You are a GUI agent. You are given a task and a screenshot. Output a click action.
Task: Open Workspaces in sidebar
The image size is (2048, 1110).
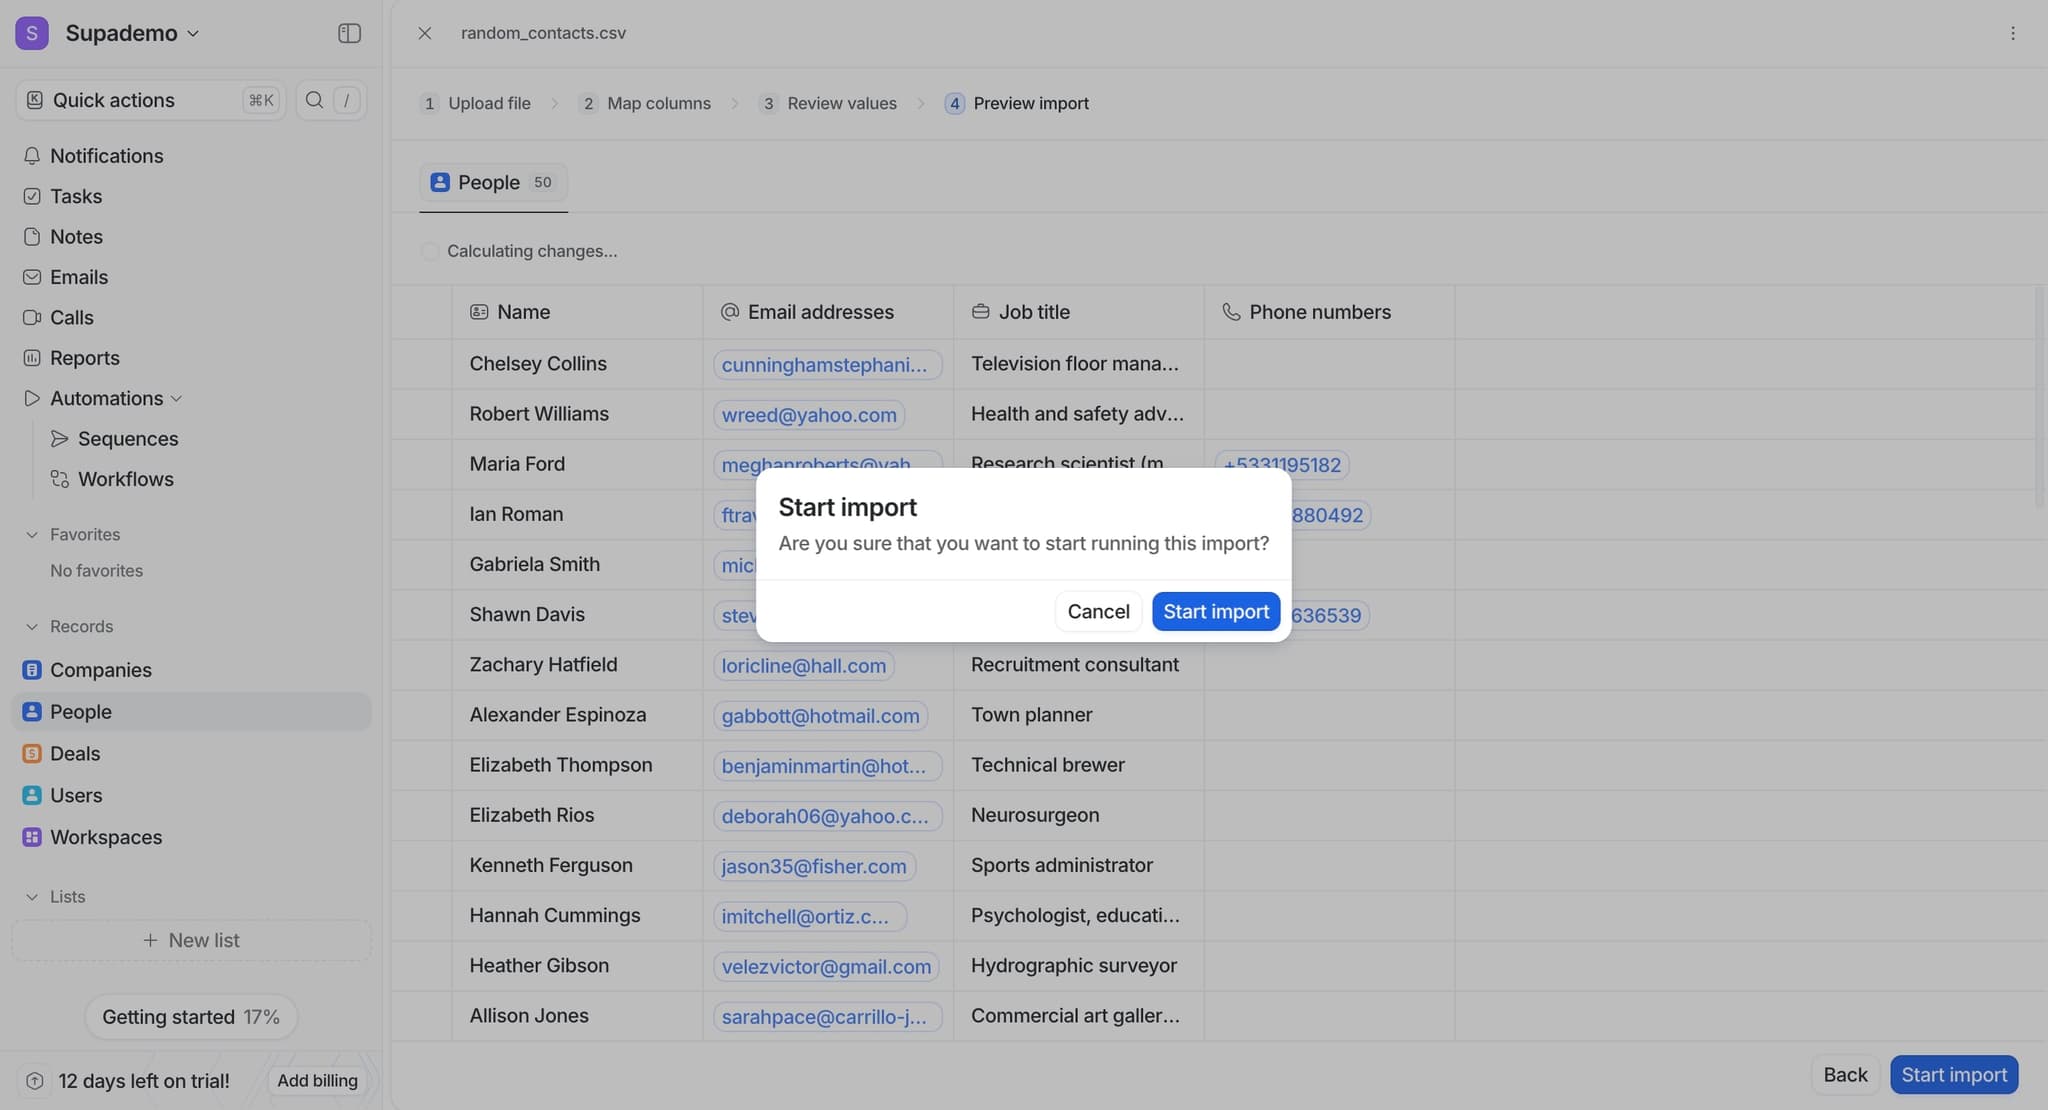[105, 837]
